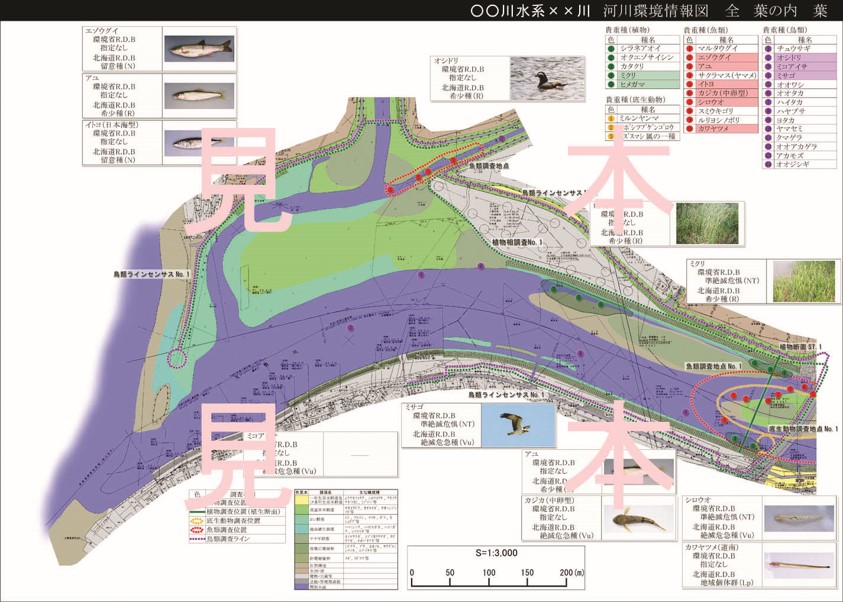The image size is (843, 602).
Task: Select the シロウオ species card title
Action: coord(698,499)
